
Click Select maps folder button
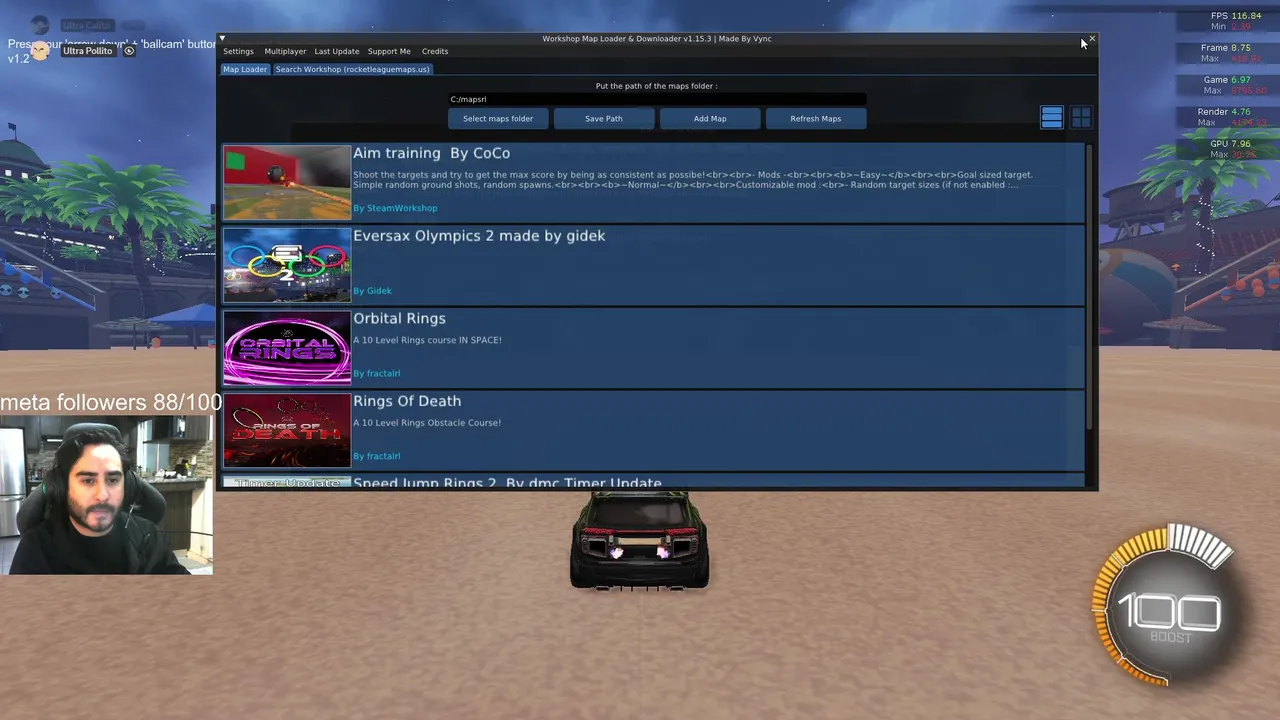point(498,118)
